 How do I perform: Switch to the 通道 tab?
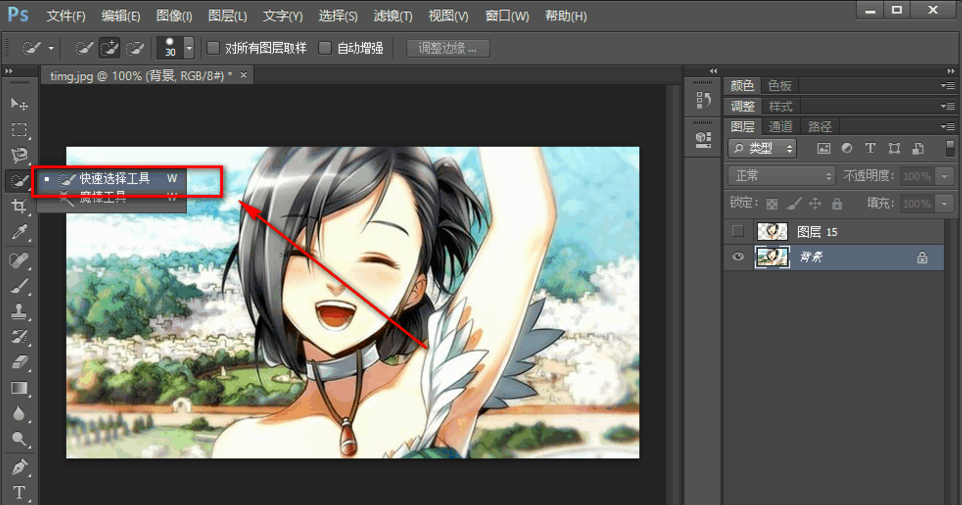coord(780,126)
